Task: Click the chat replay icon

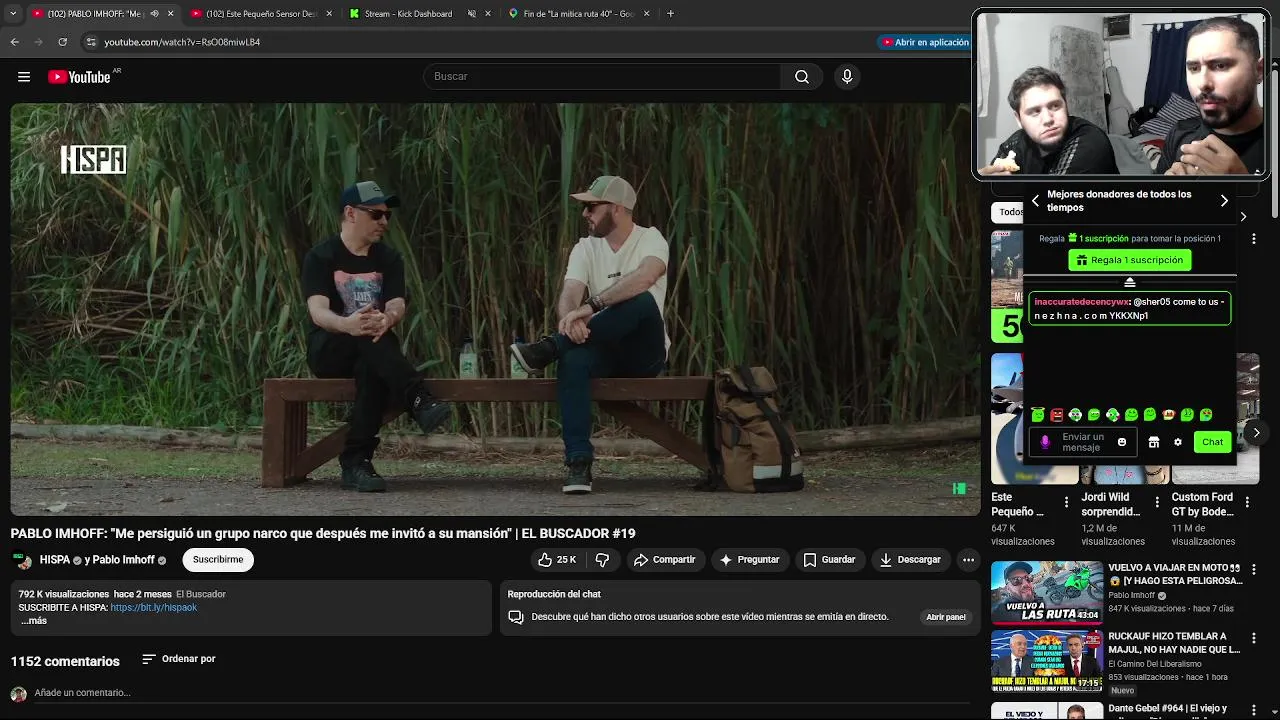Action: tap(516, 617)
